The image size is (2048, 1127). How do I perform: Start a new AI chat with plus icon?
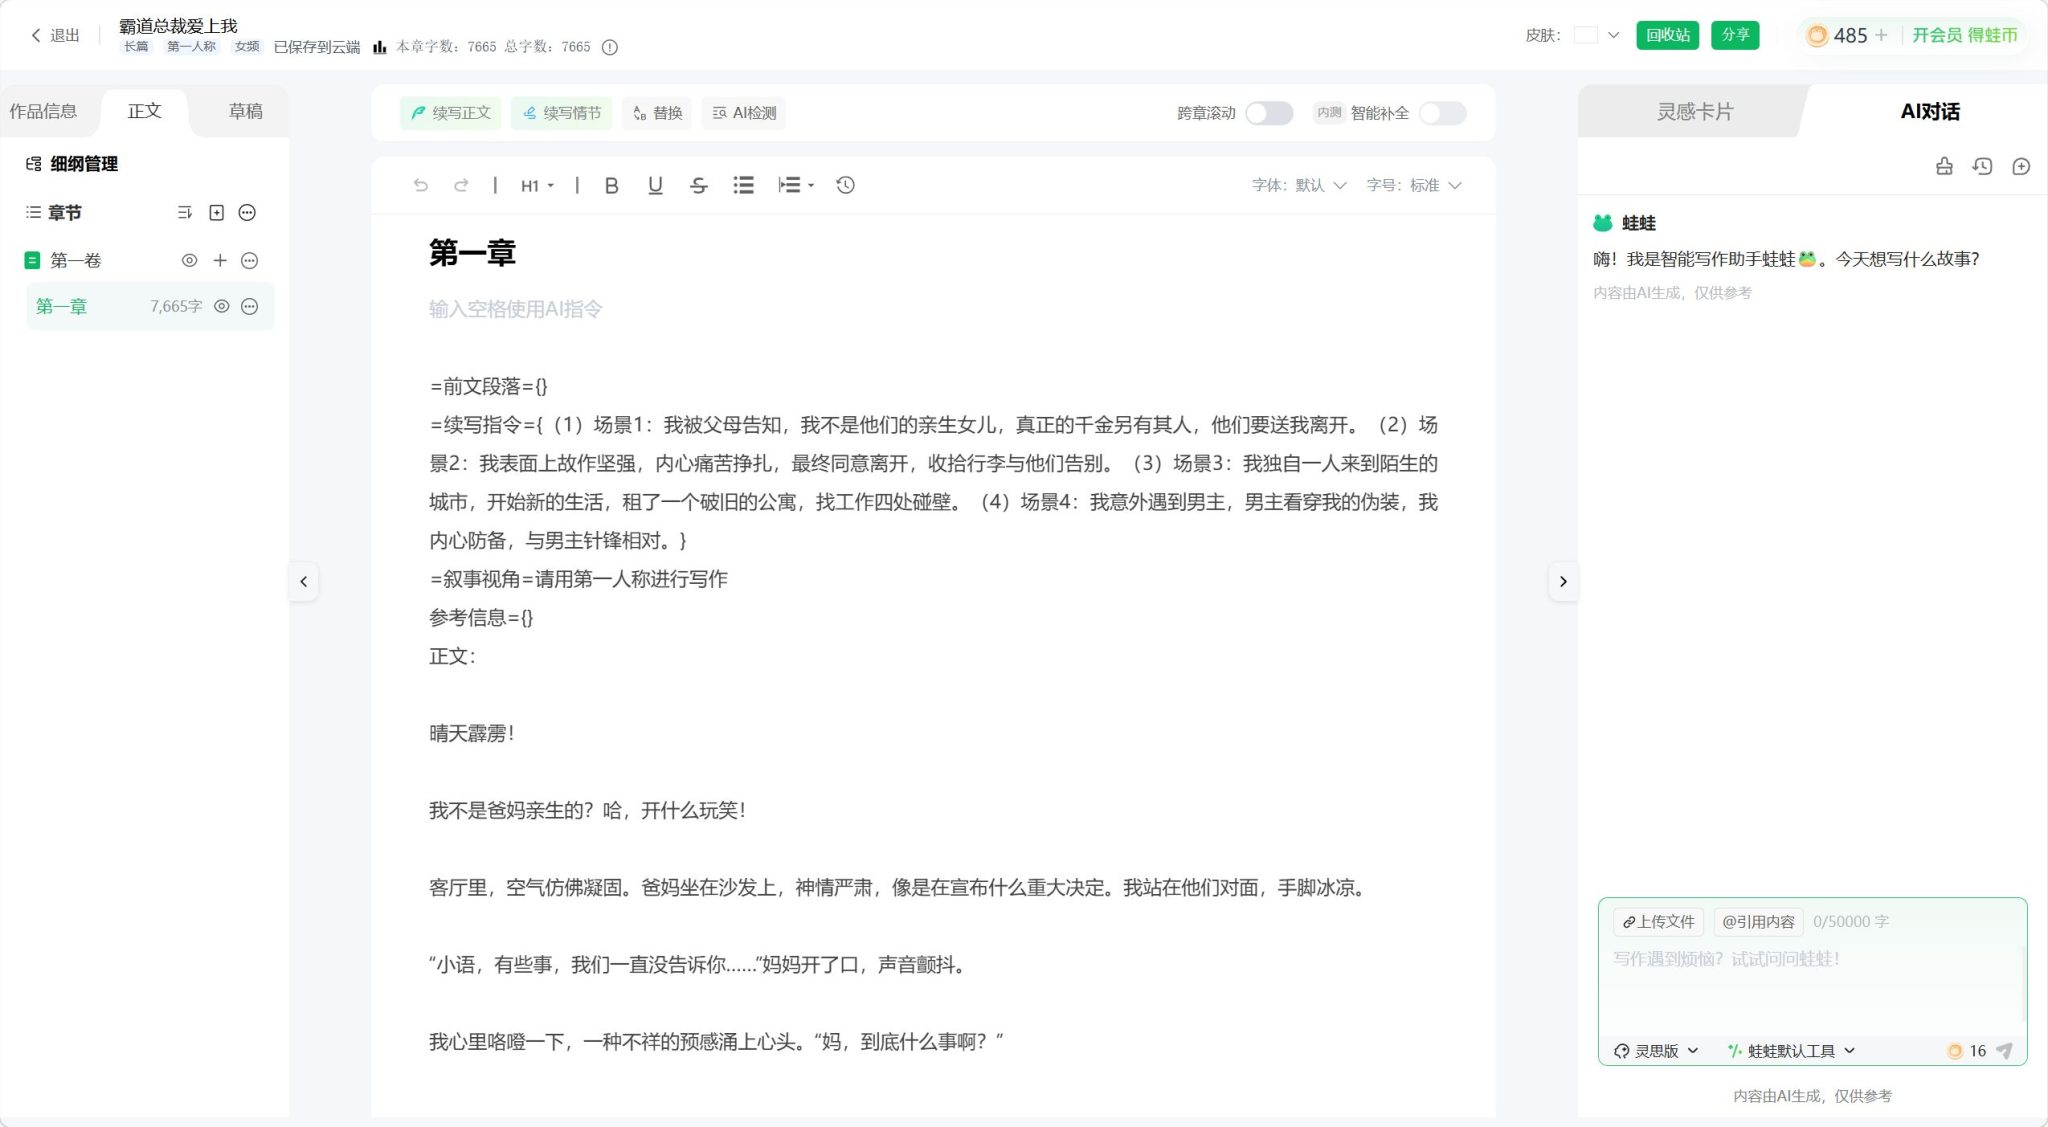pos(2021,166)
